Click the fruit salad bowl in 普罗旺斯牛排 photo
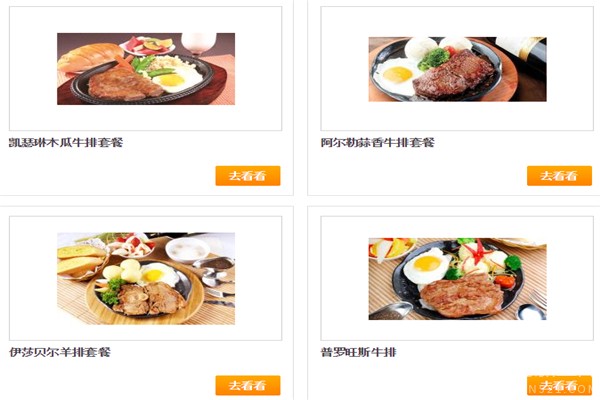Viewport: 600px width, 400px height. pyautogui.click(x=390, y=248)
